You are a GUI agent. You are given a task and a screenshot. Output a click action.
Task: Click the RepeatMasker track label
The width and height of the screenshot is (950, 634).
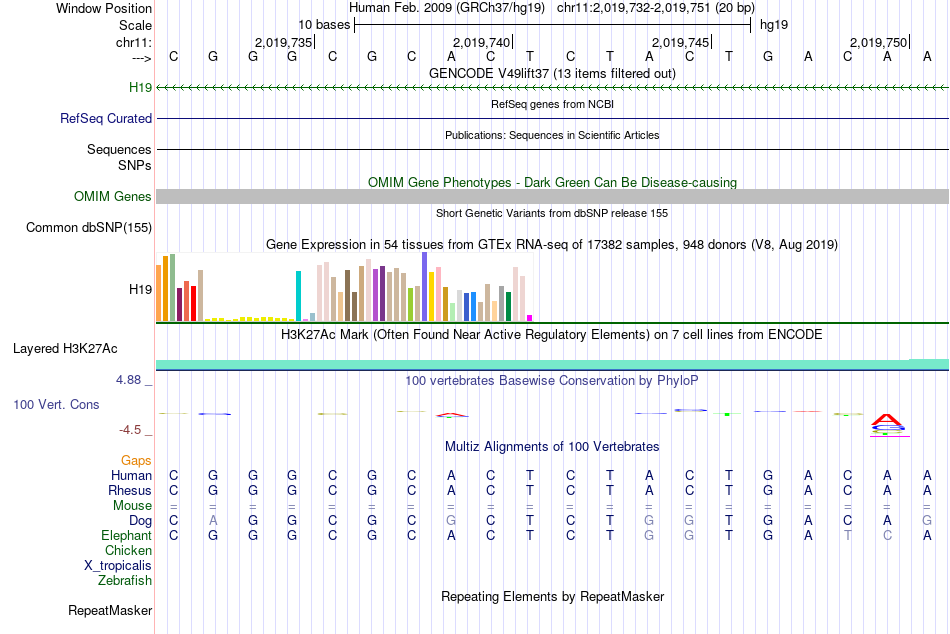pos(110,610)
